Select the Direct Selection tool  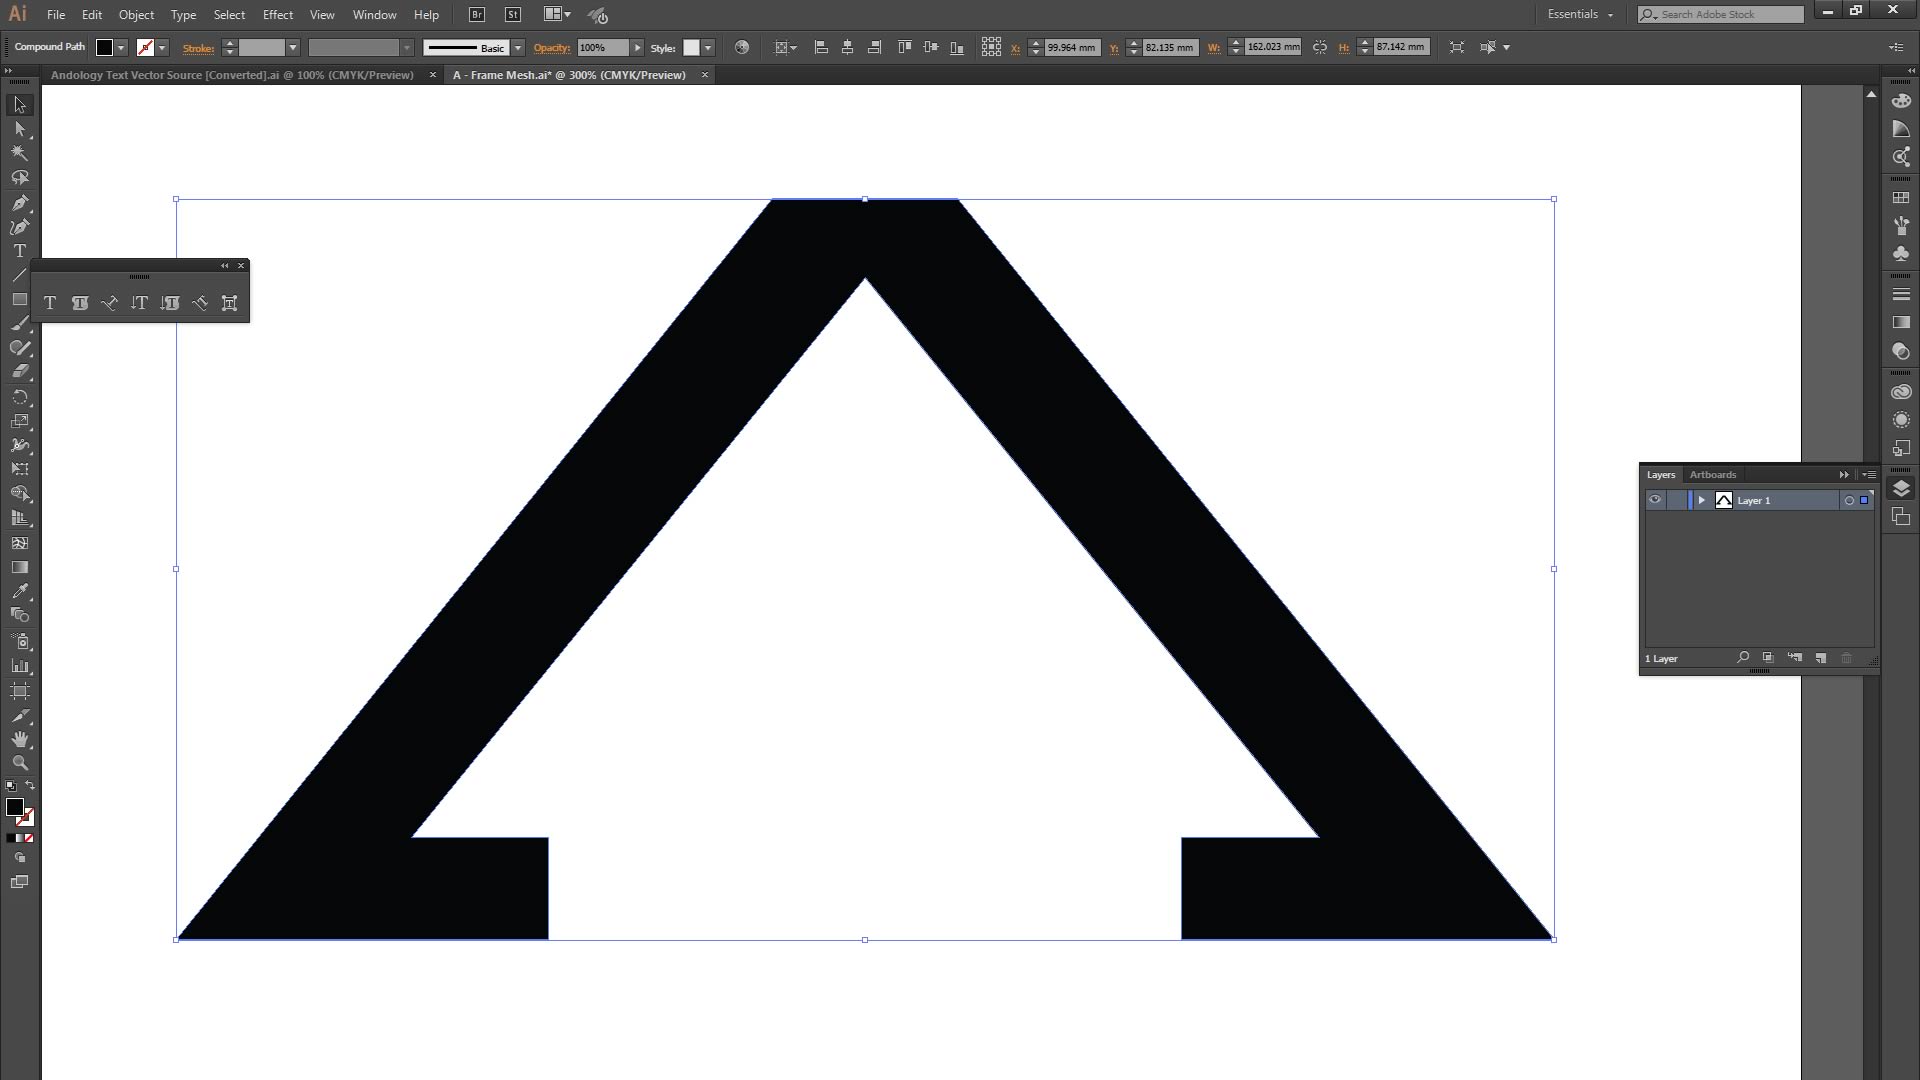point(19,129)
